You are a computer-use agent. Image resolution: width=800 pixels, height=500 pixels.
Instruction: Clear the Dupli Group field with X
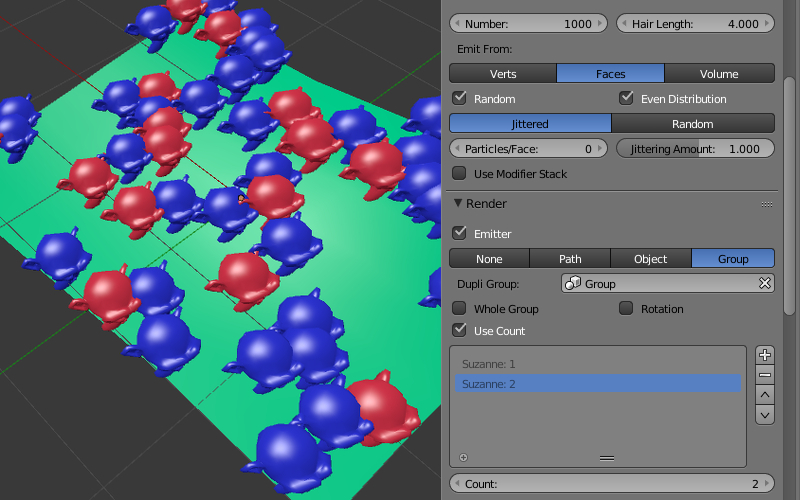765,284
